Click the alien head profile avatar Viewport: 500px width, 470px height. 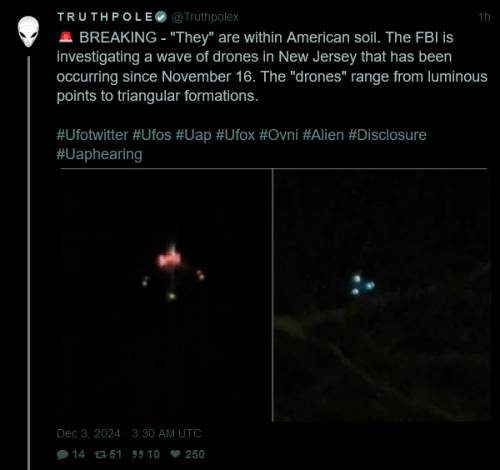point(28,32)
